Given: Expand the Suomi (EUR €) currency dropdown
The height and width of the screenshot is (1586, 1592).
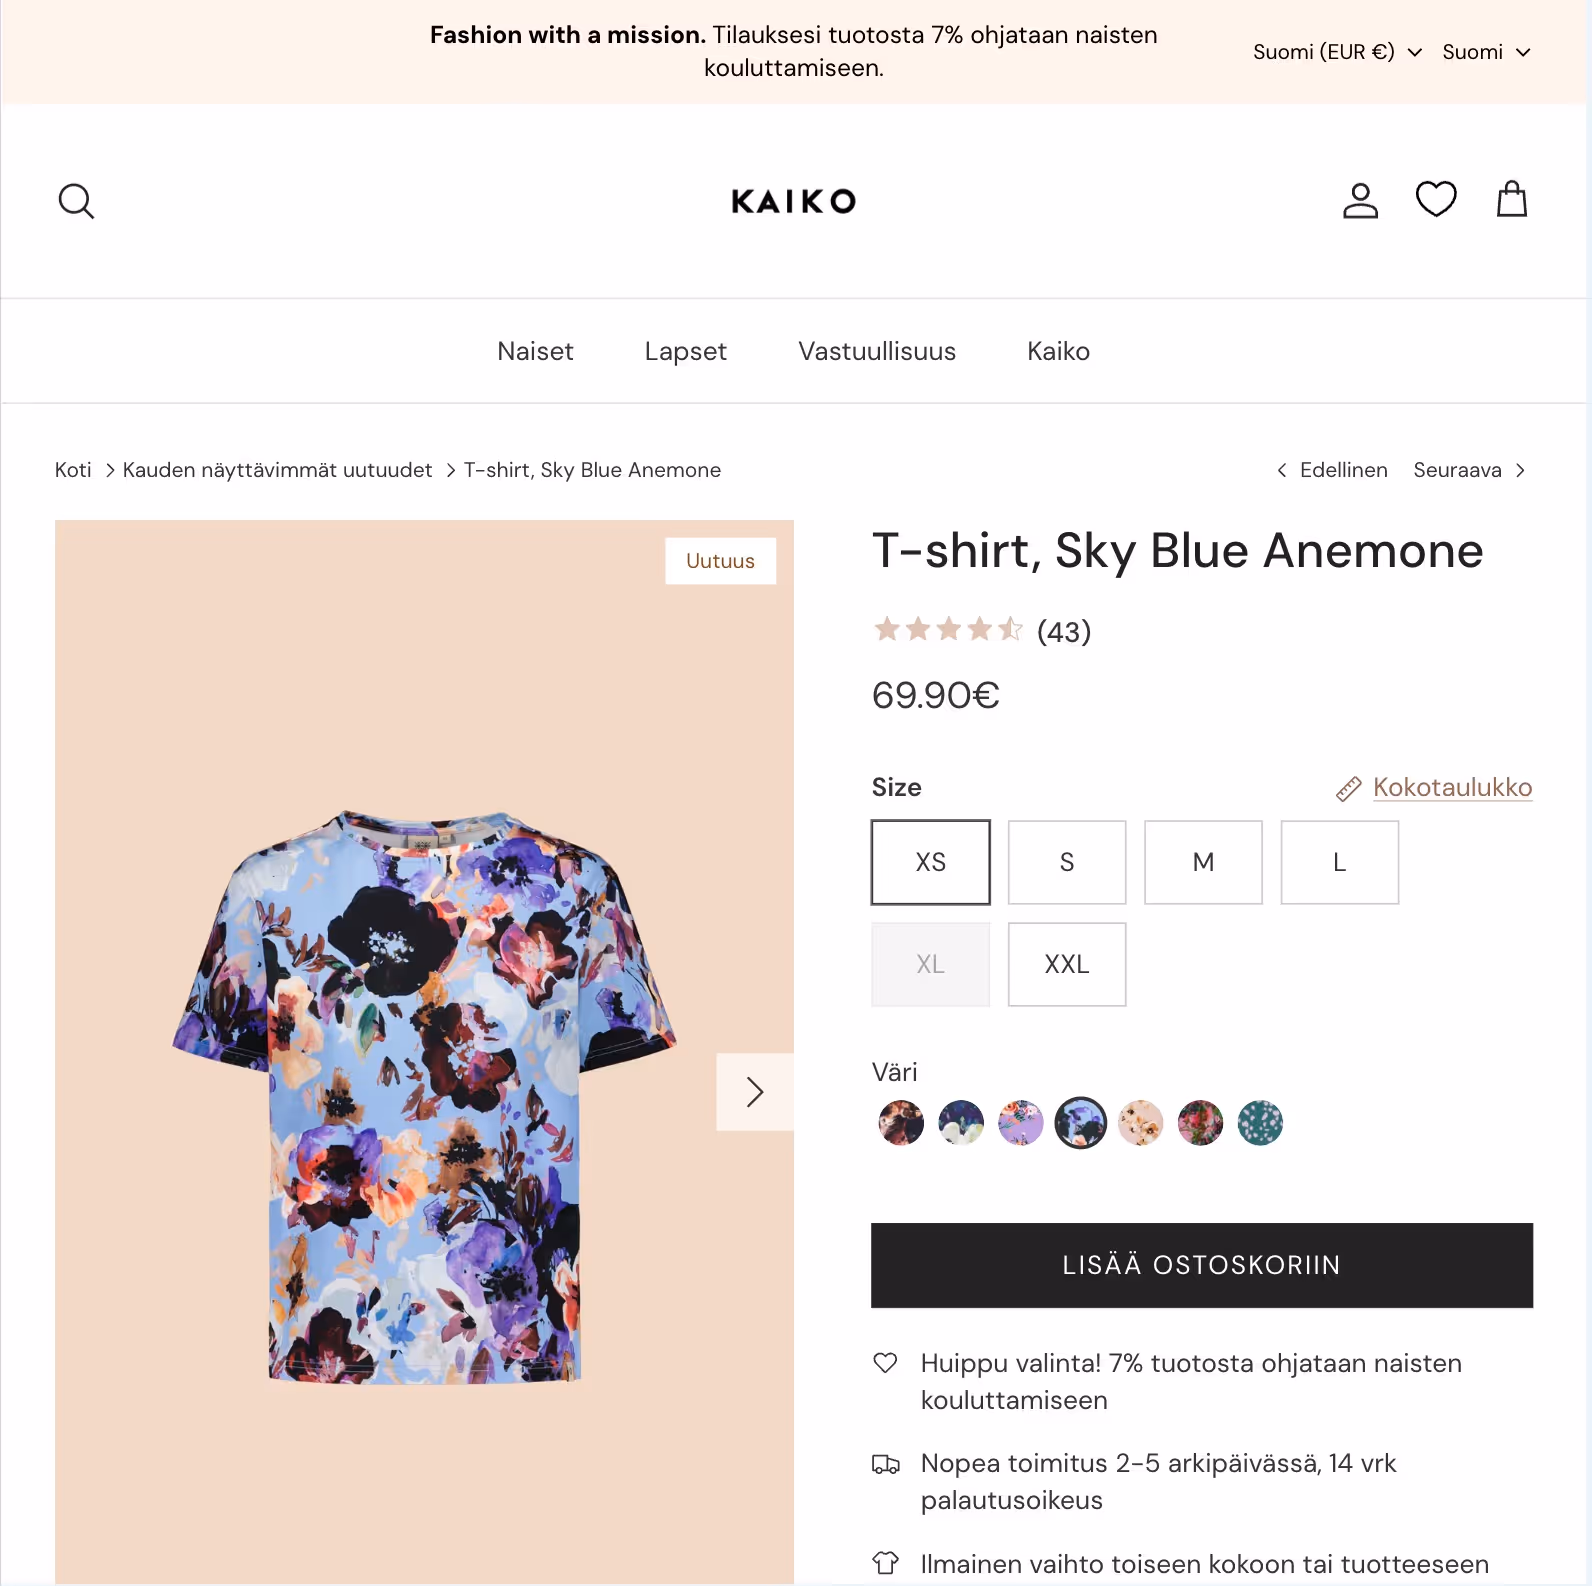Looking at the screenshot, I should point(1337,52).
